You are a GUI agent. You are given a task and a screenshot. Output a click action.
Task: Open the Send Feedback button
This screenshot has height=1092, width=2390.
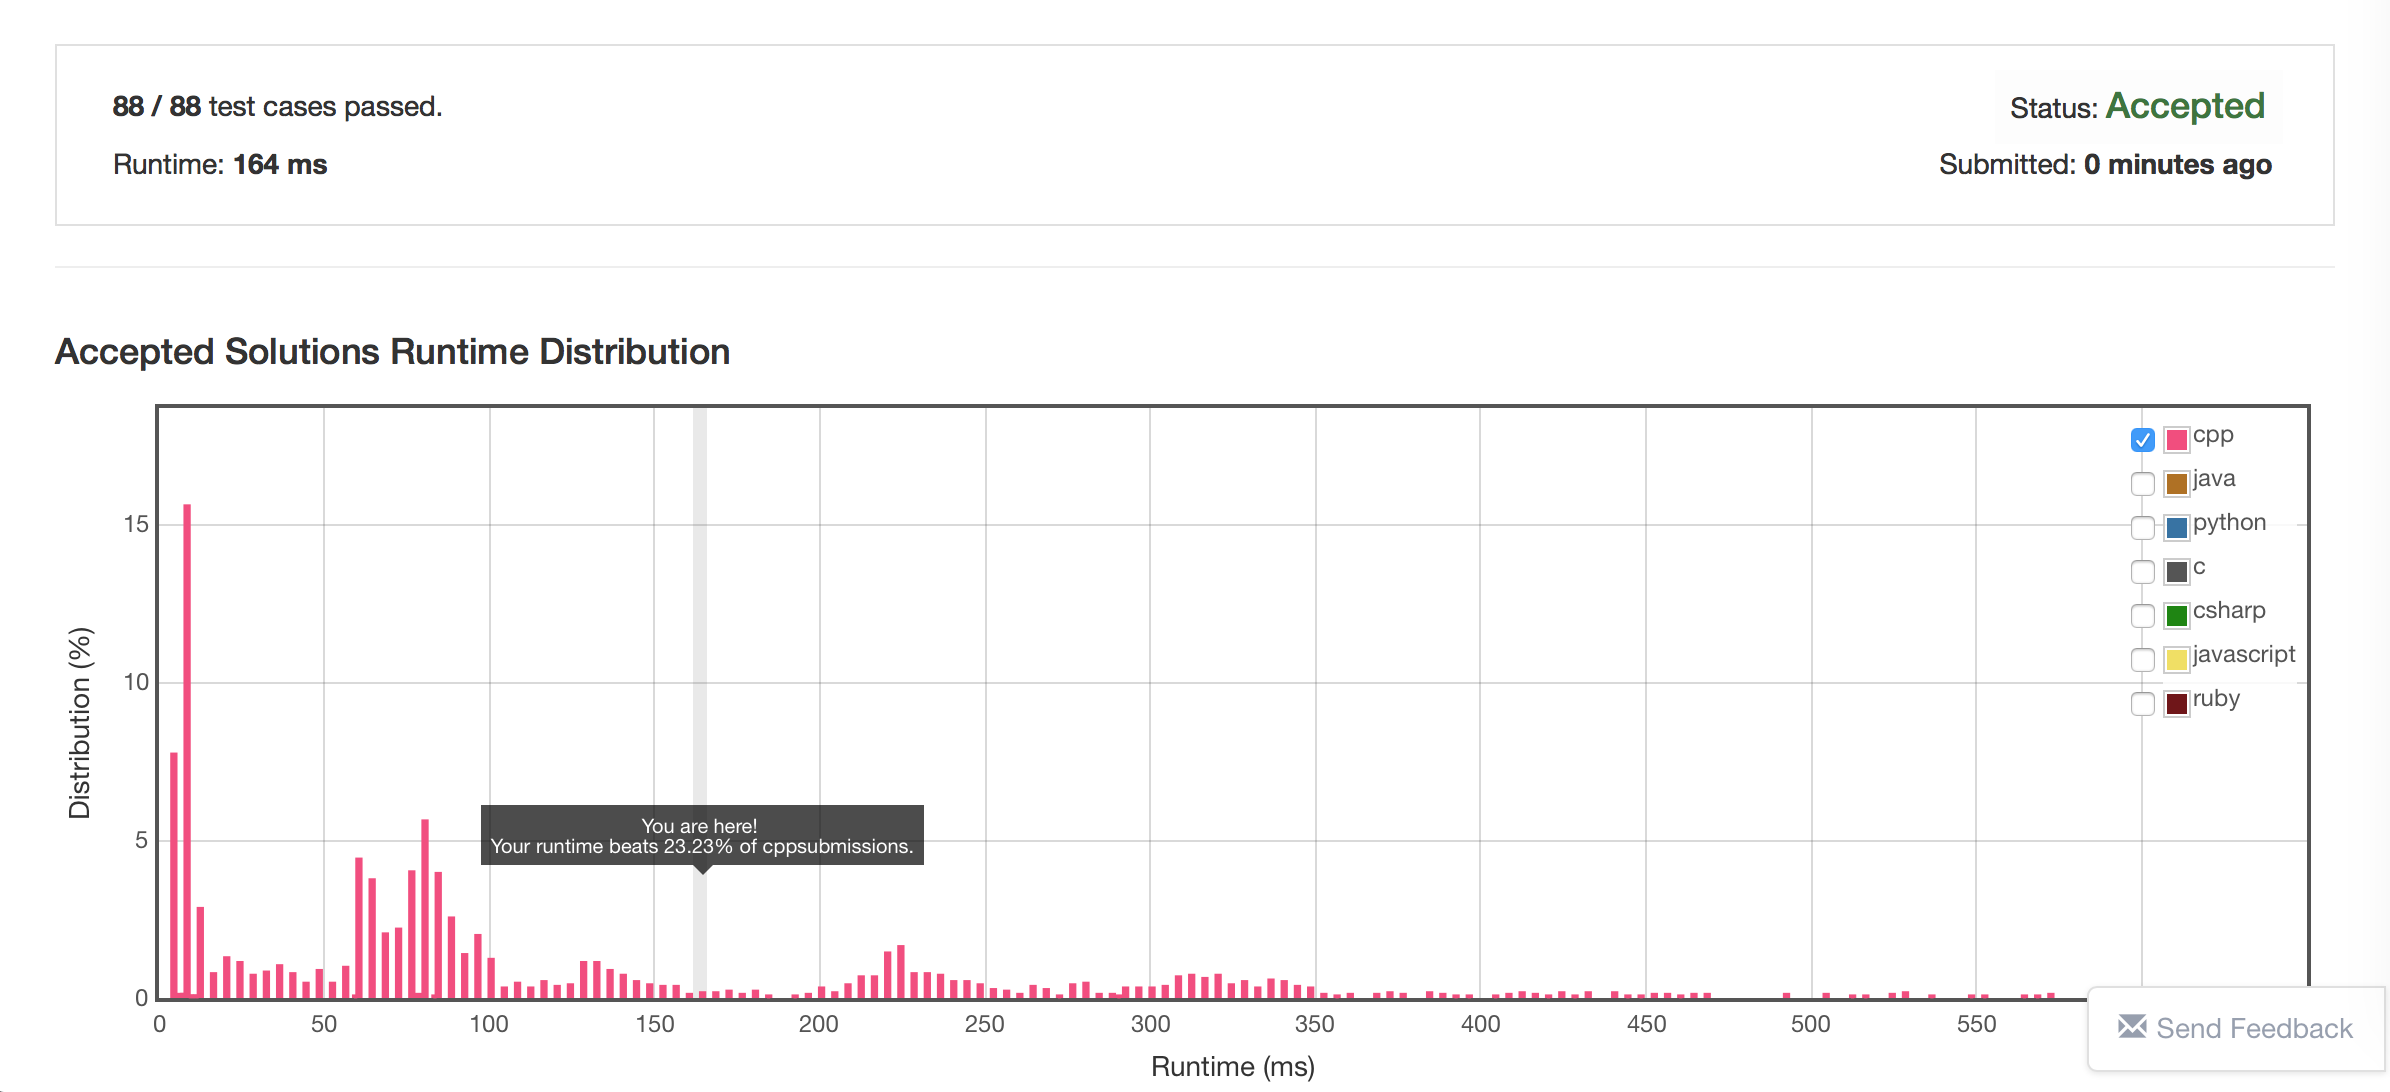(2236, 1028)
